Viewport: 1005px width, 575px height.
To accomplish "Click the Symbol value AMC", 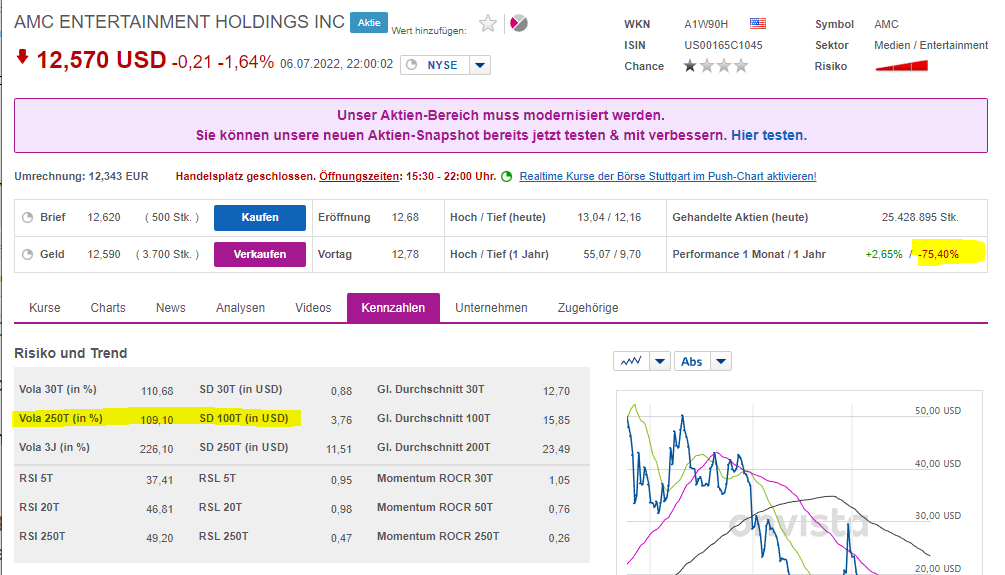I will (886, 24).
